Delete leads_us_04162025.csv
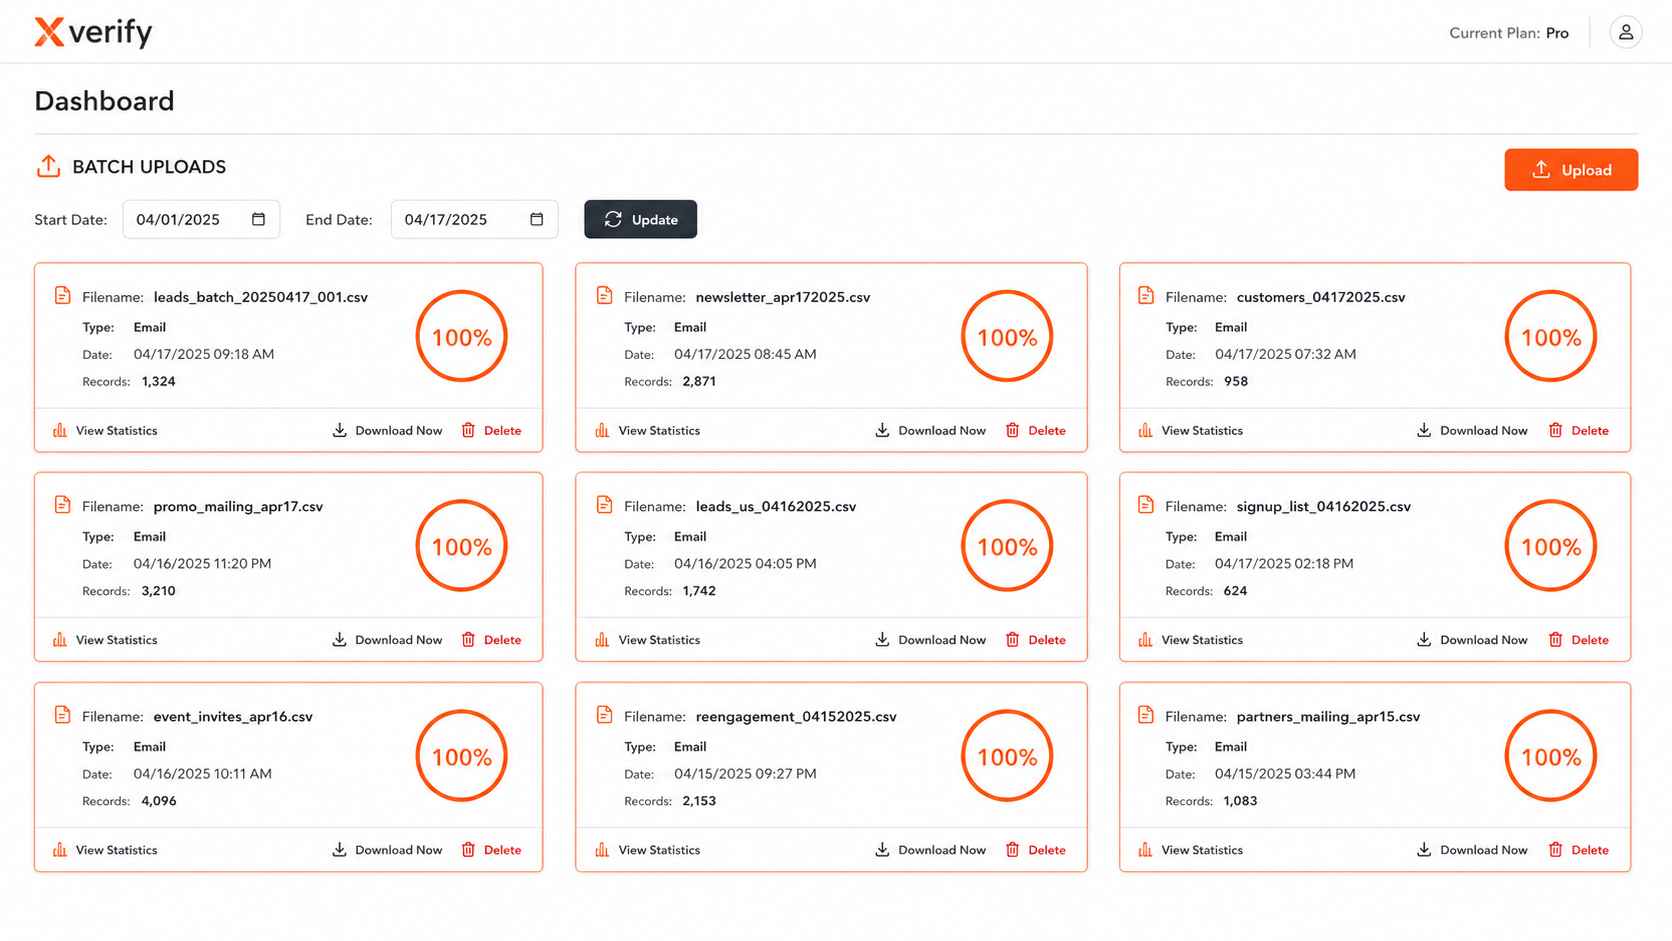1672x941 pixels. click(1035, 640)
